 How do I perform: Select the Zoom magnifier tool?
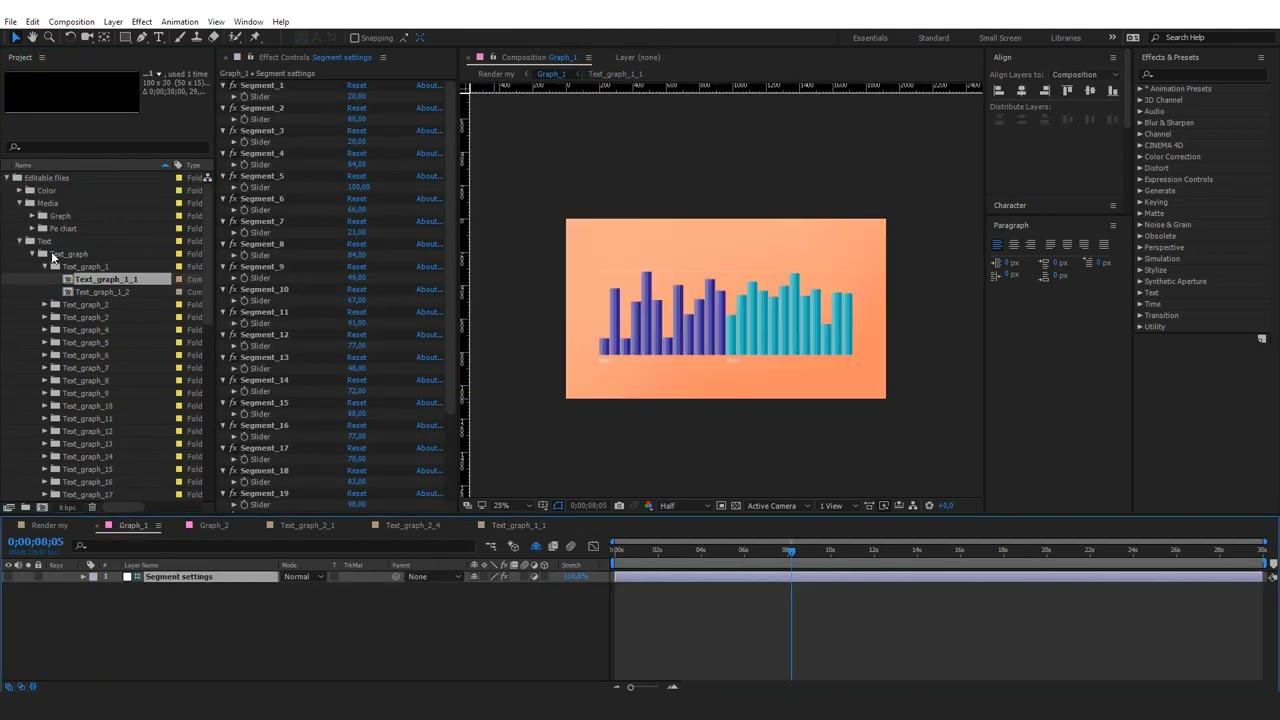49,37
